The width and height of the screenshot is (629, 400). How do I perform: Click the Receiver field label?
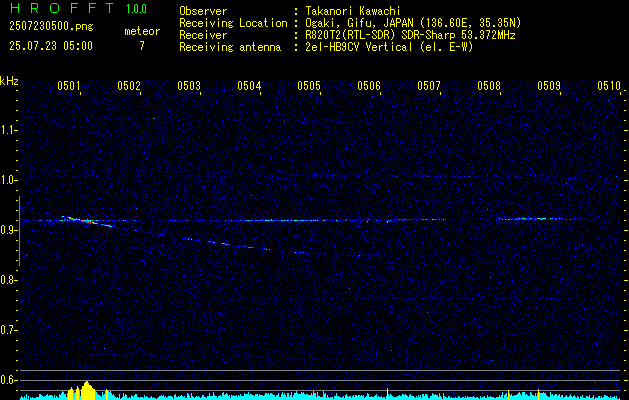click(x=203, y=35)
